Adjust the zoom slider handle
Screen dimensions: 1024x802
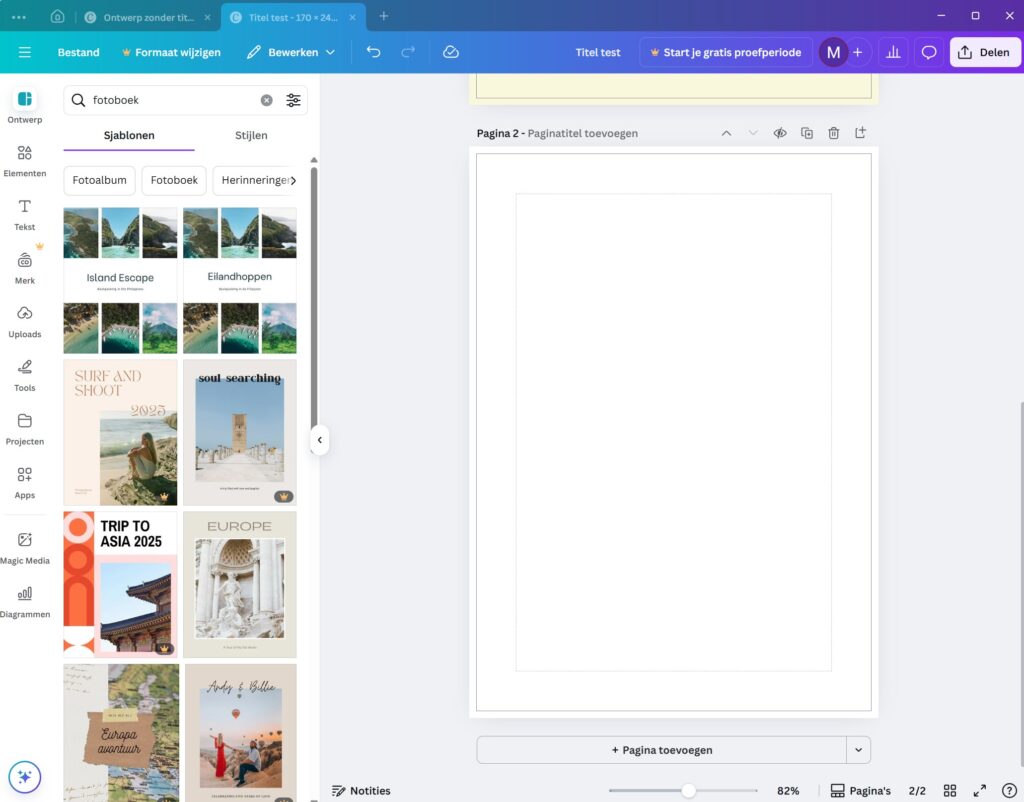pyautogui.click(x=688, y=791)
